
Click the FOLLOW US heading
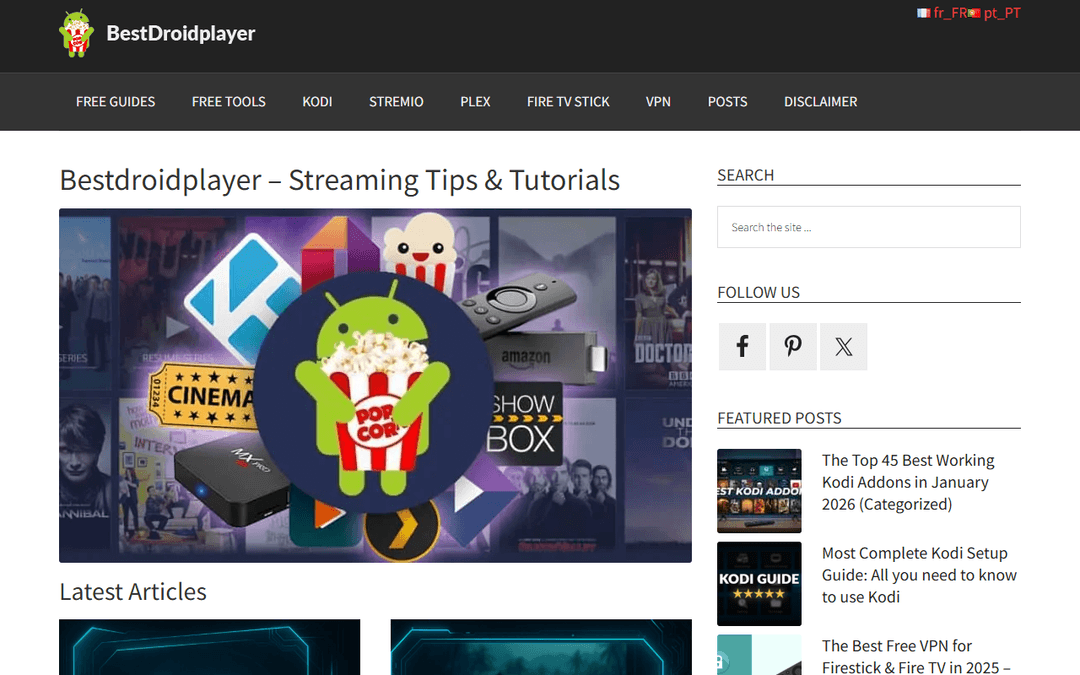click(758, 293)
